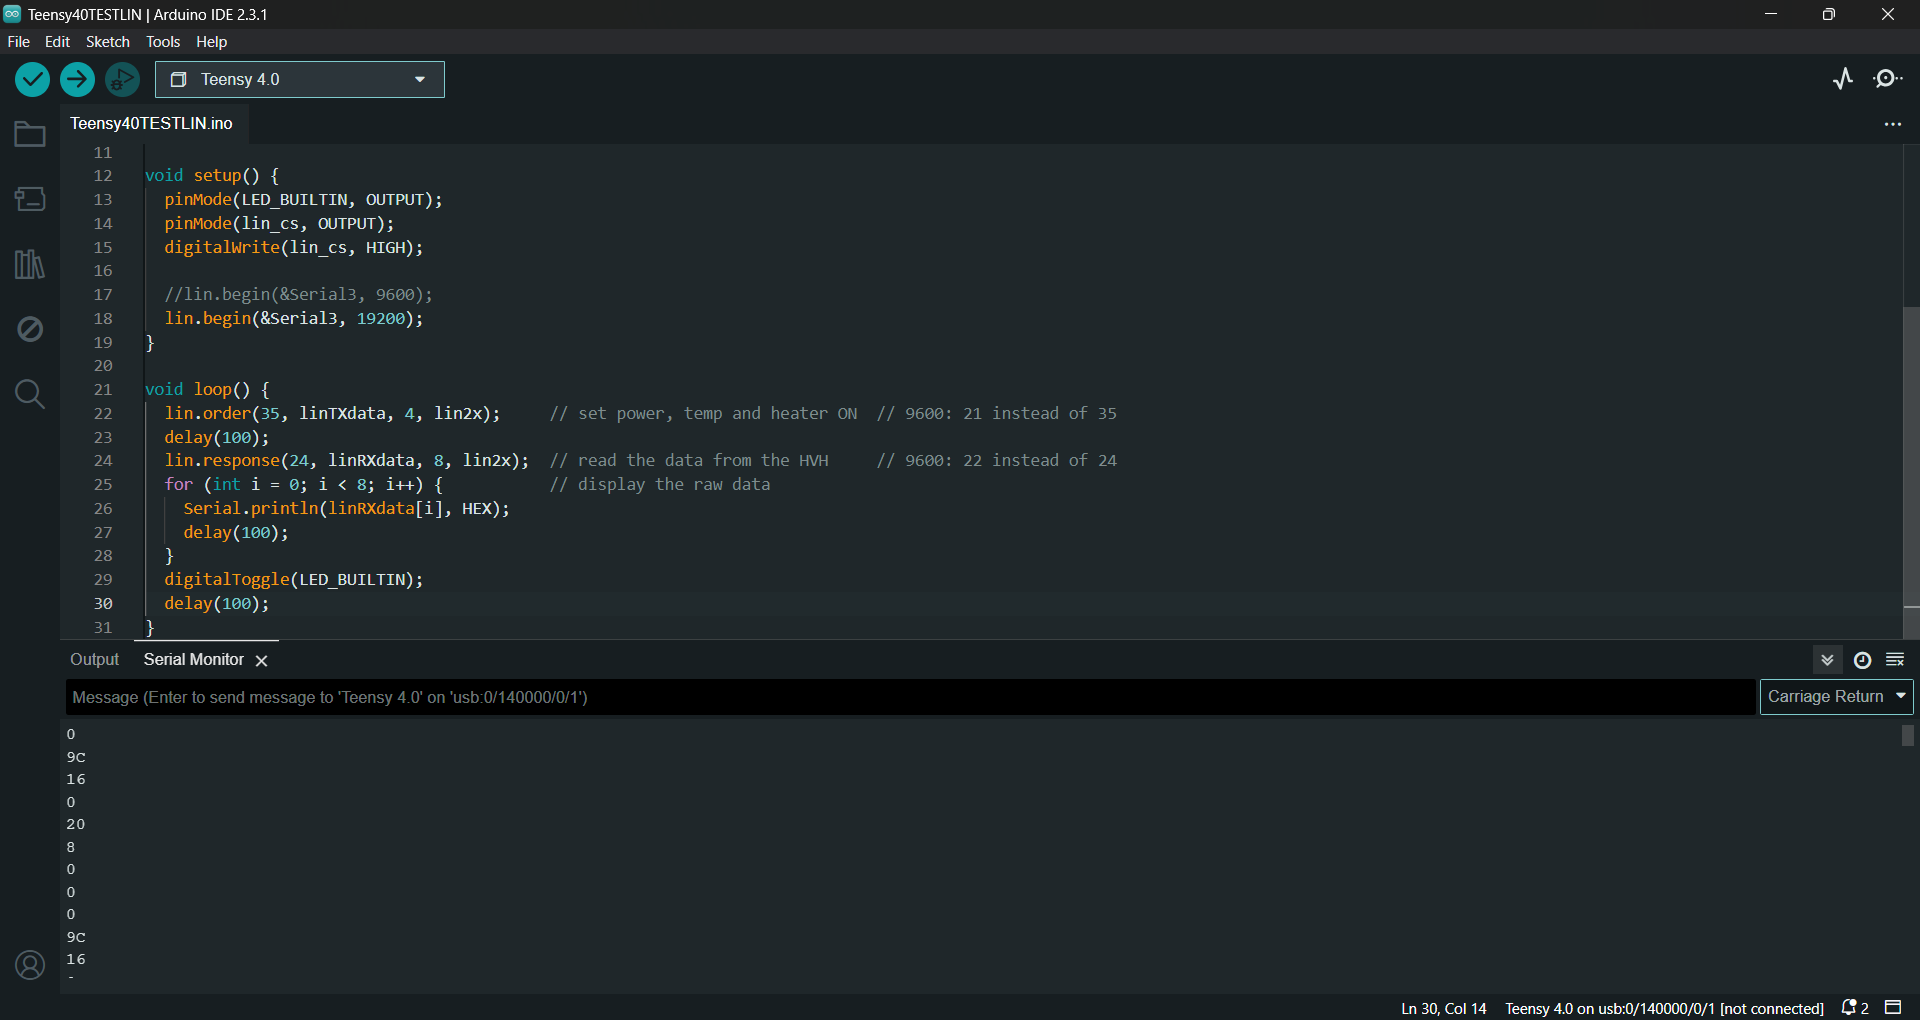Start debugging with the debug play icon
The image size is (1920, 1020).
click(x=122, y=79)
